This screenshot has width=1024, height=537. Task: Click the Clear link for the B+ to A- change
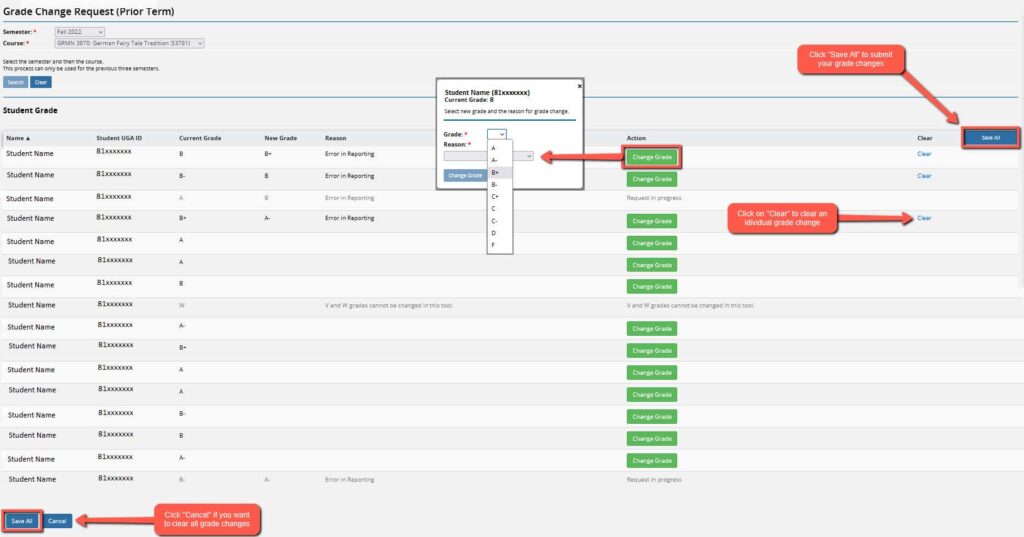pos(924,218)
